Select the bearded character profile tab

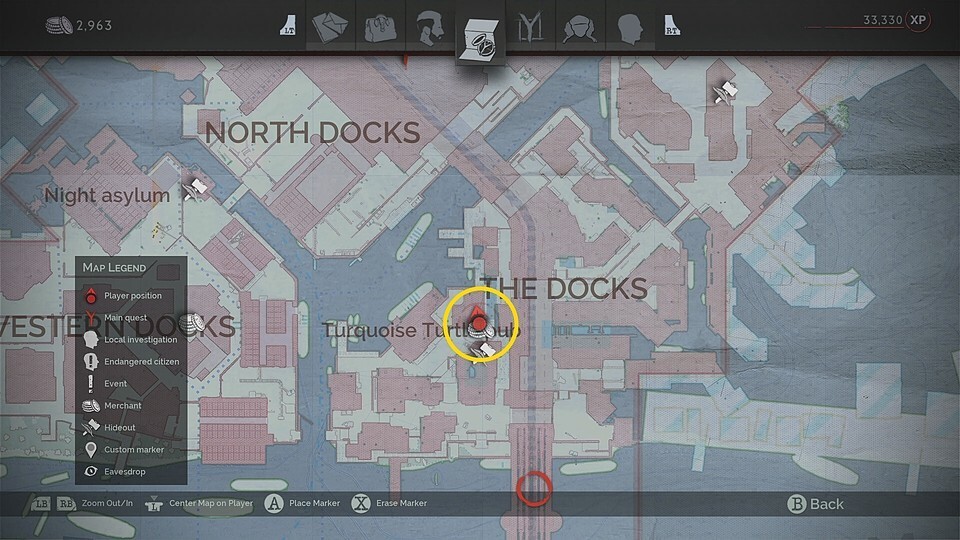pos(430,28)
